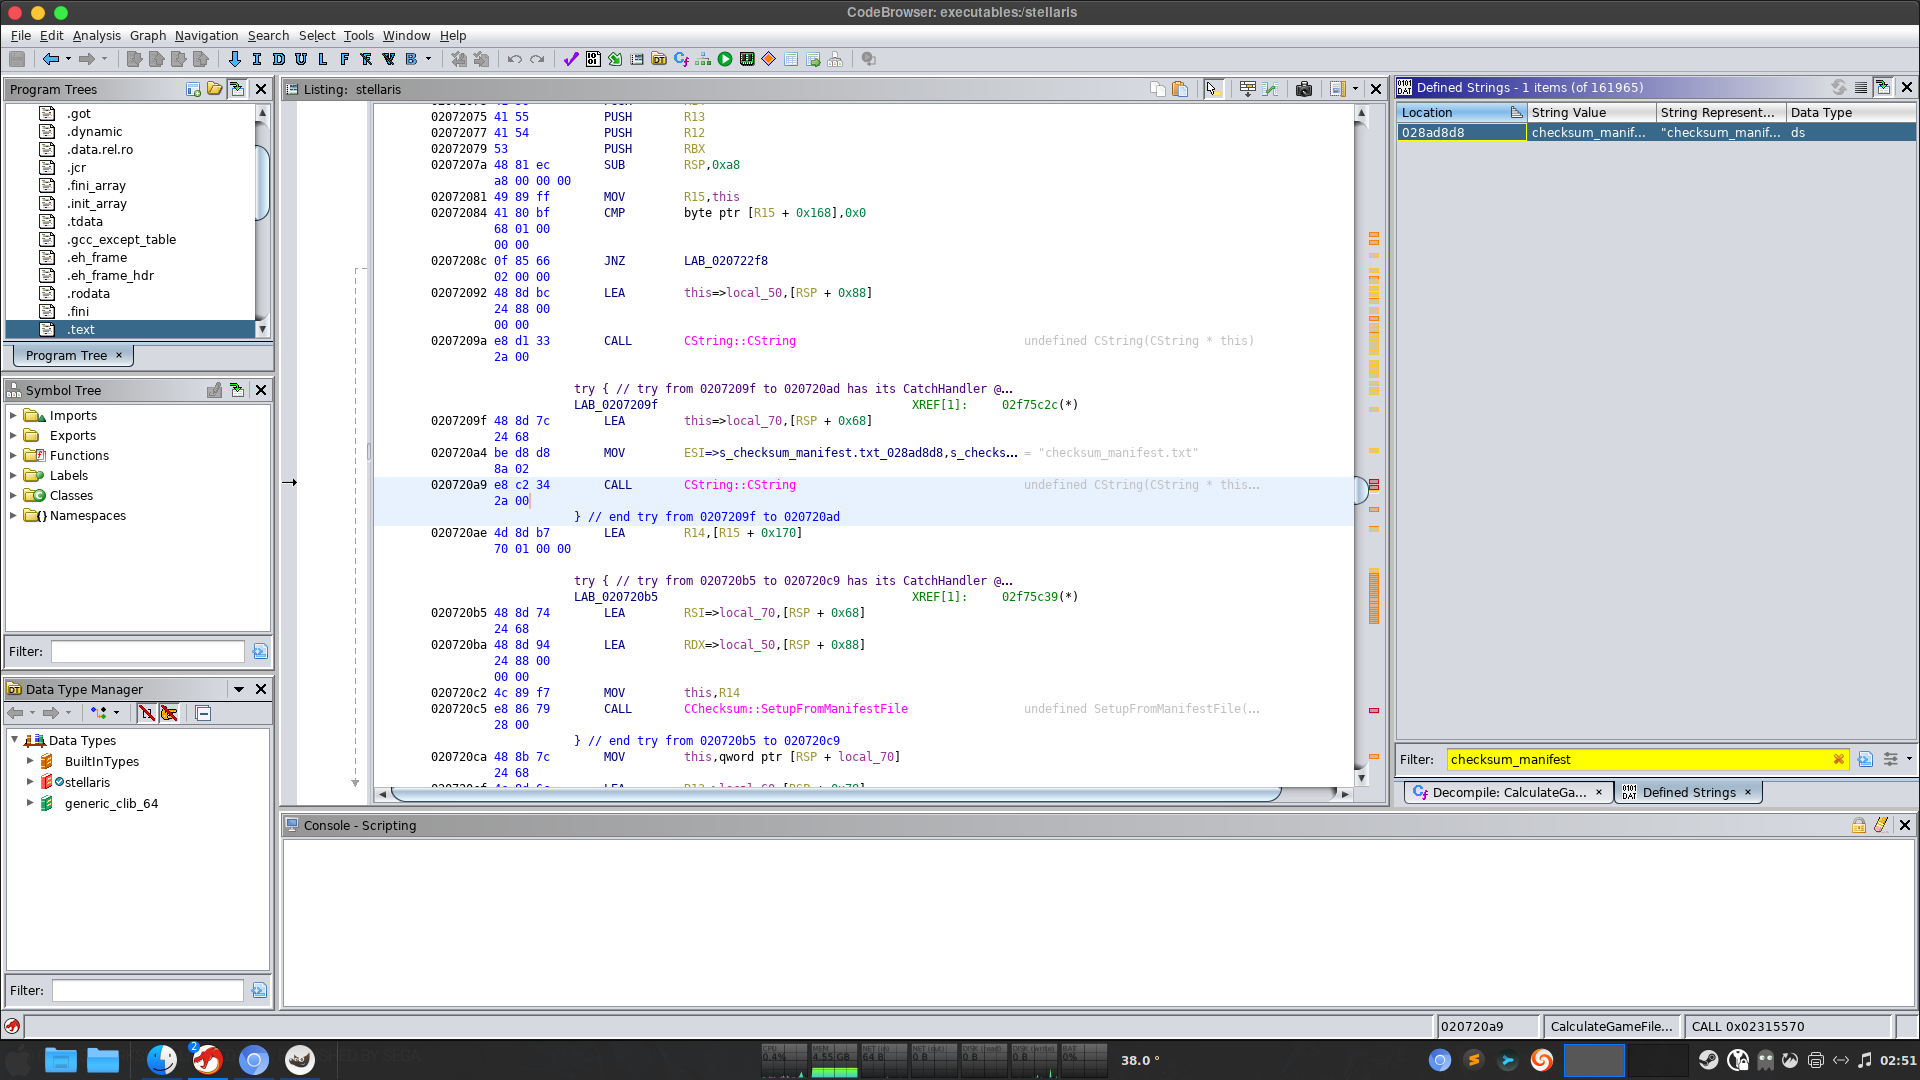Image resolution: width=1920 pixels, height=1080 pixels.
Task: Open the Analysis menu
Action: point(96,35)
